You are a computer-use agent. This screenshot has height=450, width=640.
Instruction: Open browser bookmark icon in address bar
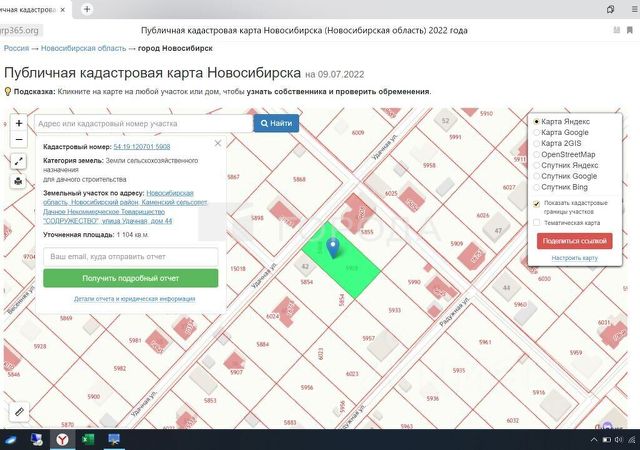pos(630,30)
